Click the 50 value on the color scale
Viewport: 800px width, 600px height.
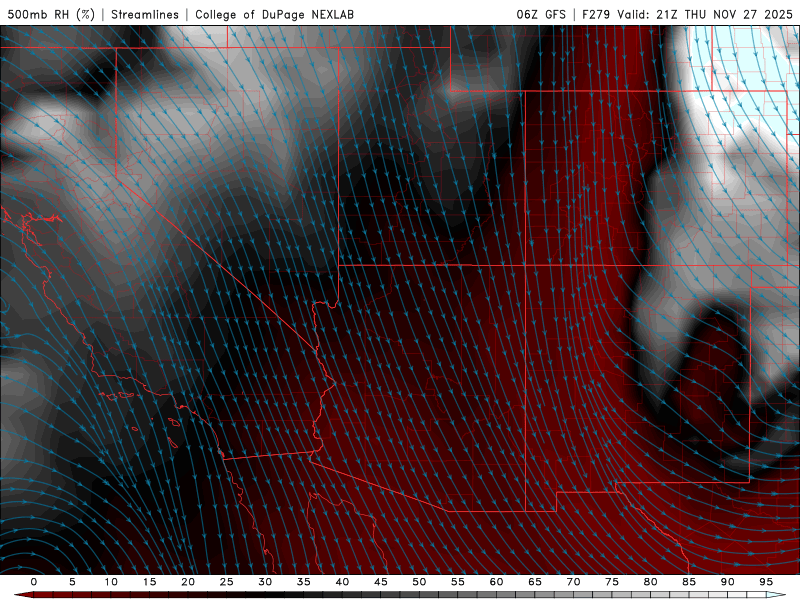click(419, 582)
